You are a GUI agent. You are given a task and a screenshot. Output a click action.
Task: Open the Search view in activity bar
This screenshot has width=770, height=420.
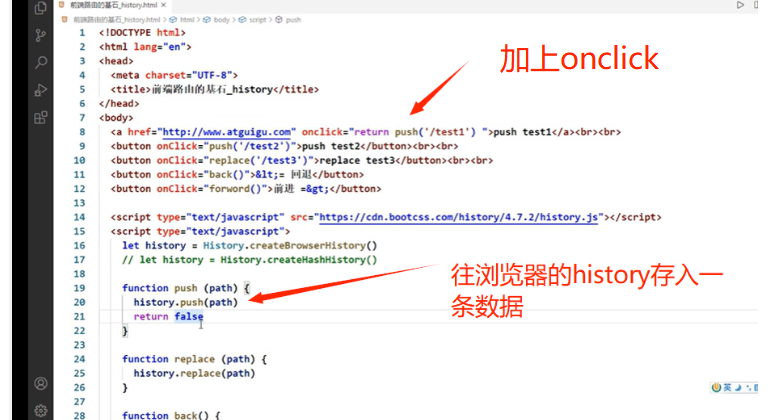tap(41, 62)
